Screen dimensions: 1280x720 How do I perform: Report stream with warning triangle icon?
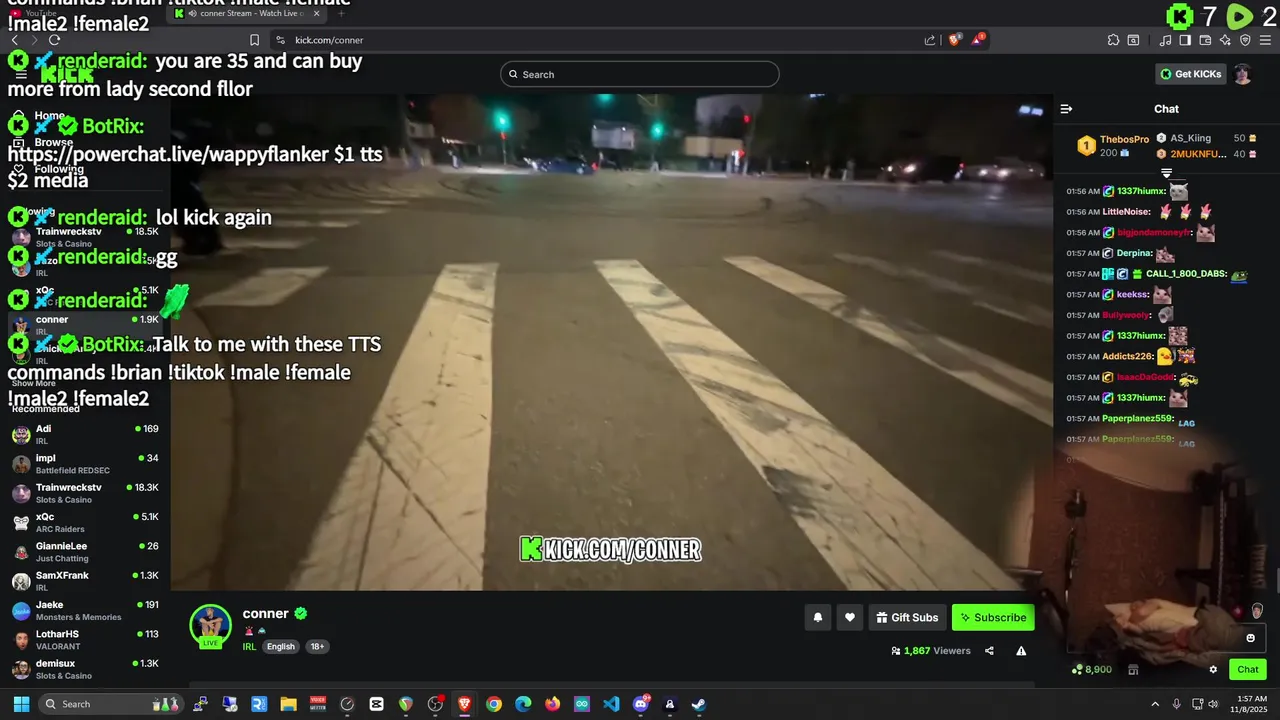point(1021,651)
